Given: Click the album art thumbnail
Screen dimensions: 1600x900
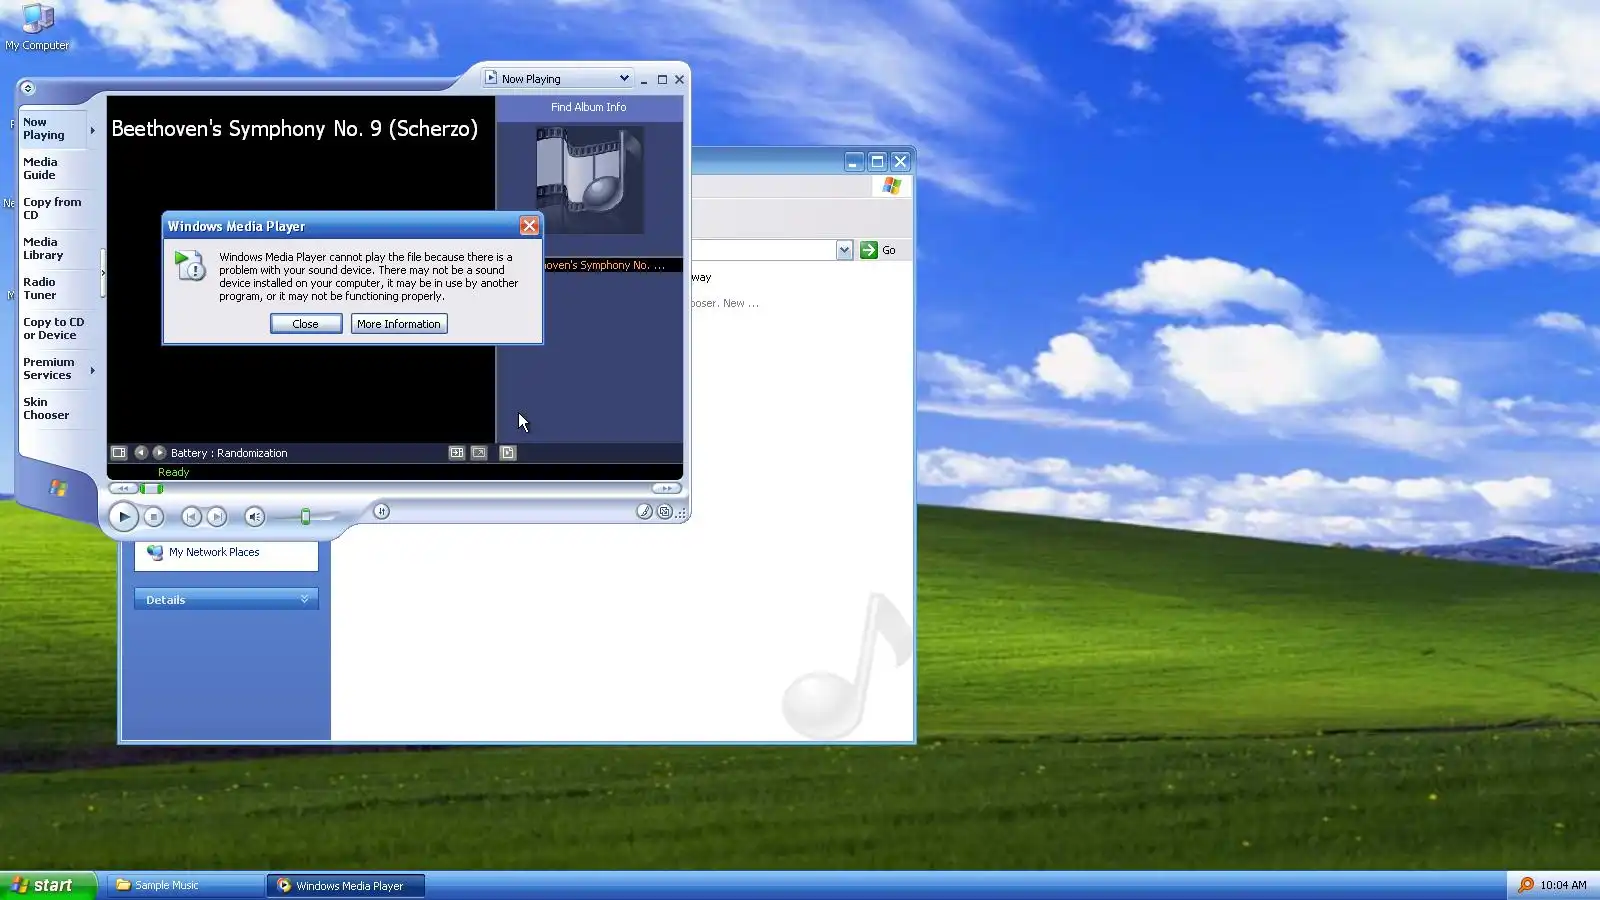Looking at the screenshot, I should click(x=589, y=180).
